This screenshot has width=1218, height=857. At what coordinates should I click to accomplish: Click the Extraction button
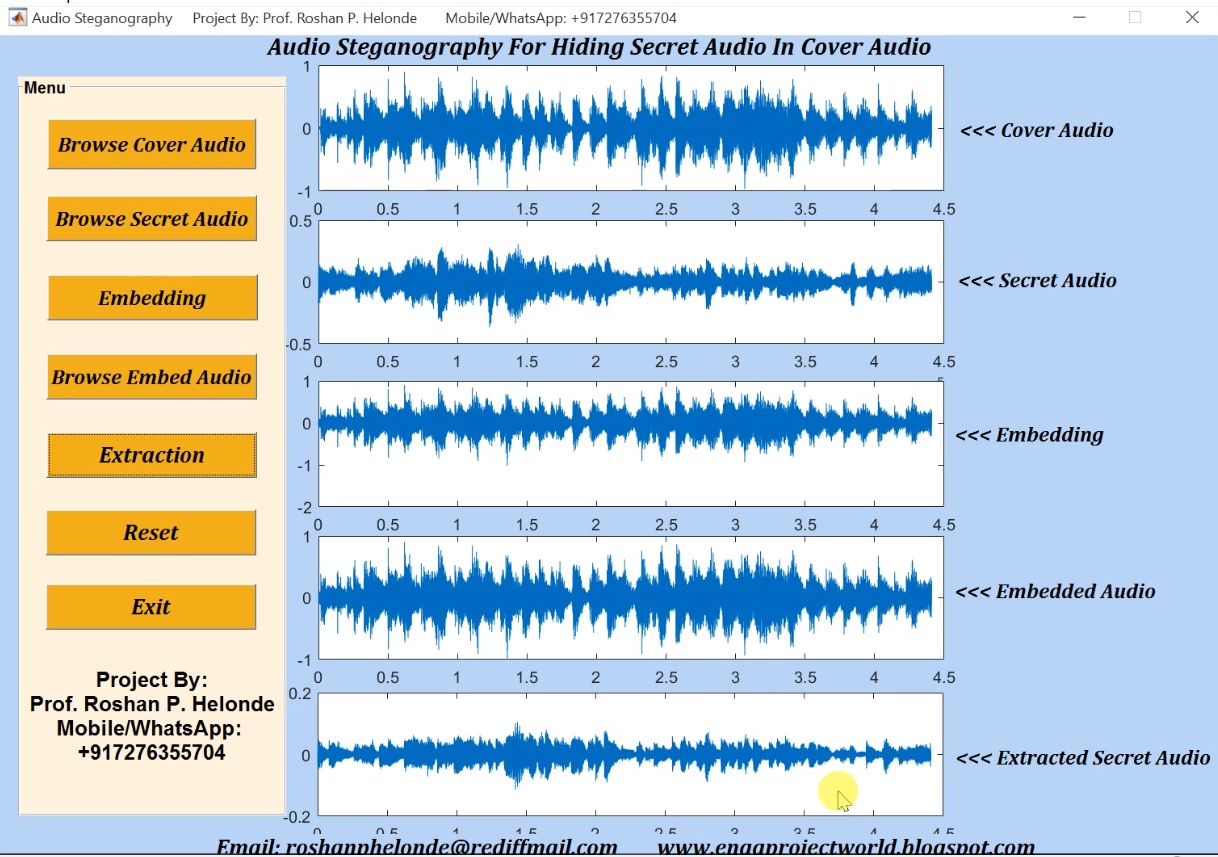click(152, 455)
